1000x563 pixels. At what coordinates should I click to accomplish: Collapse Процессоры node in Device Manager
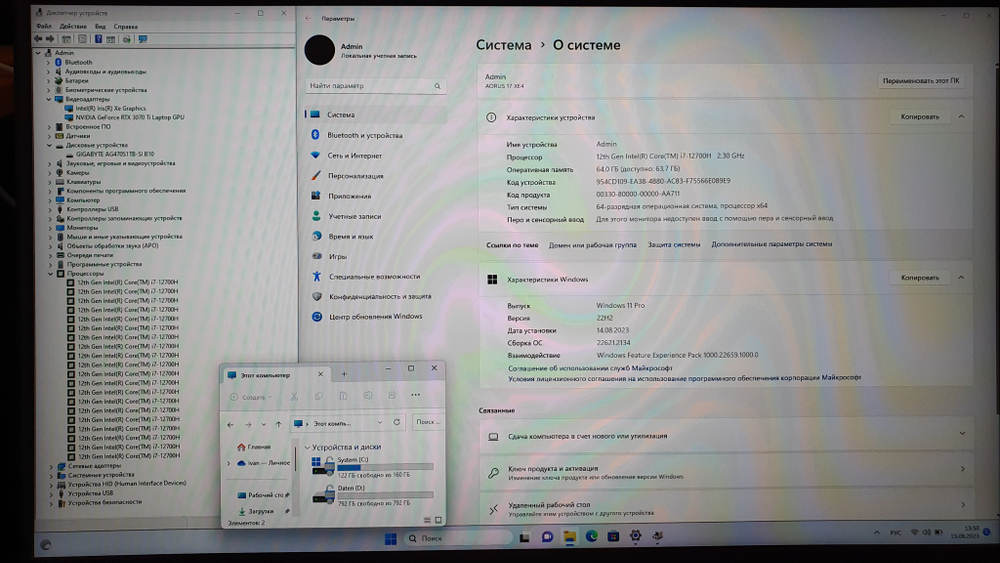click(50, 274)
